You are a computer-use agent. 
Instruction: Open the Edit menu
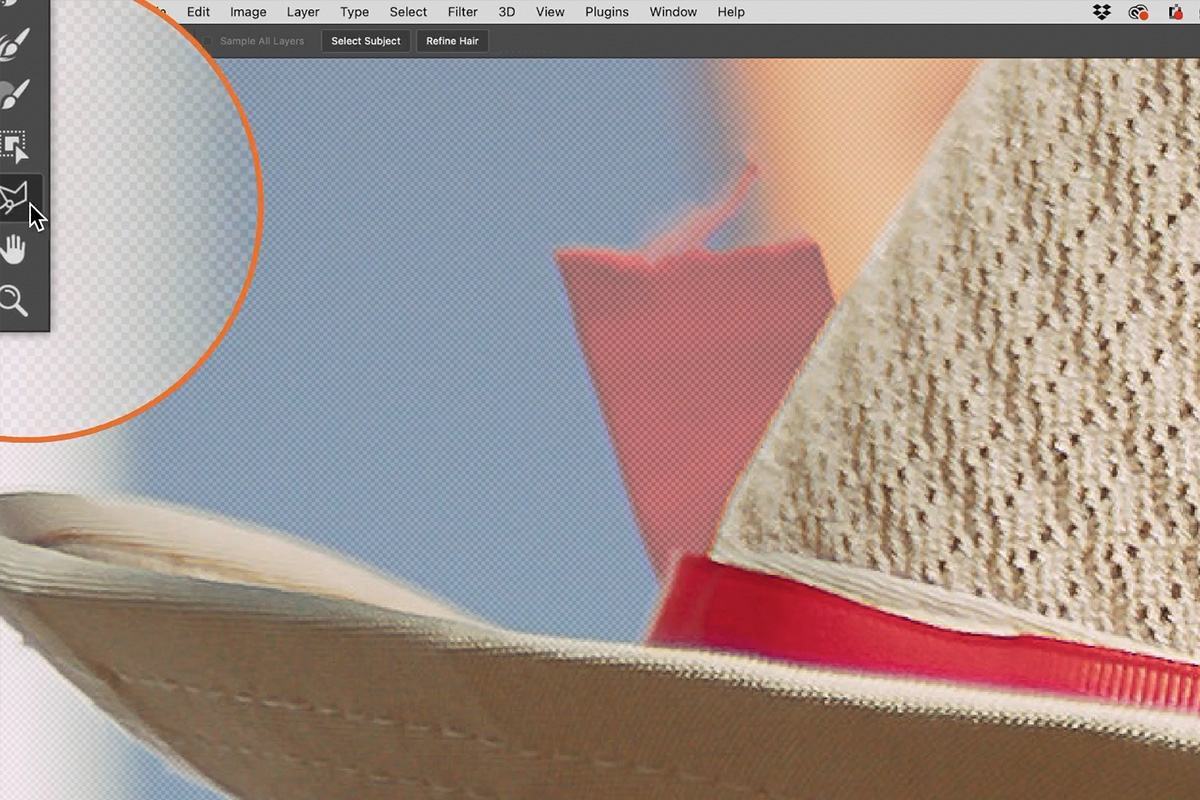[x=198, y=12]
